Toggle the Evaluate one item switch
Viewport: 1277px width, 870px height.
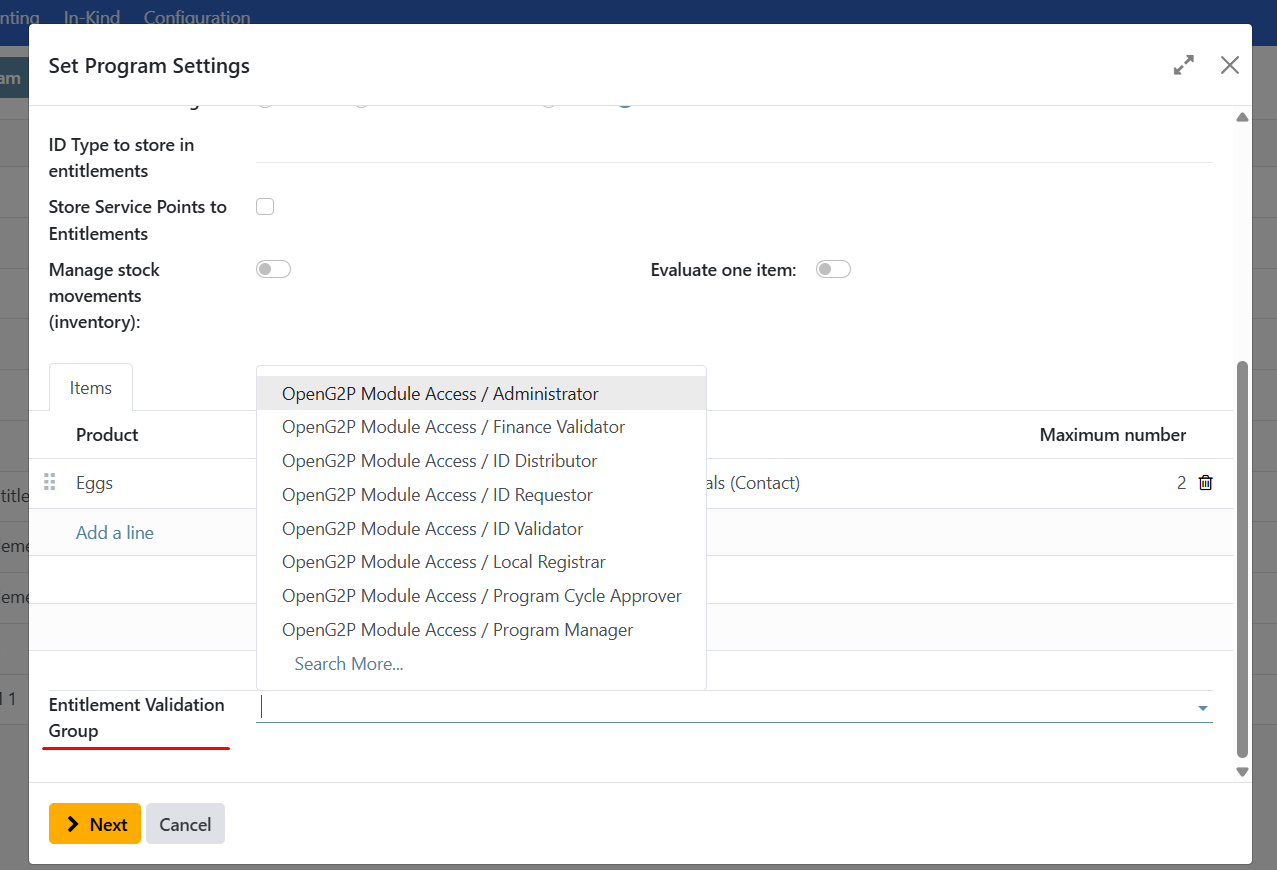pos(833,269)
